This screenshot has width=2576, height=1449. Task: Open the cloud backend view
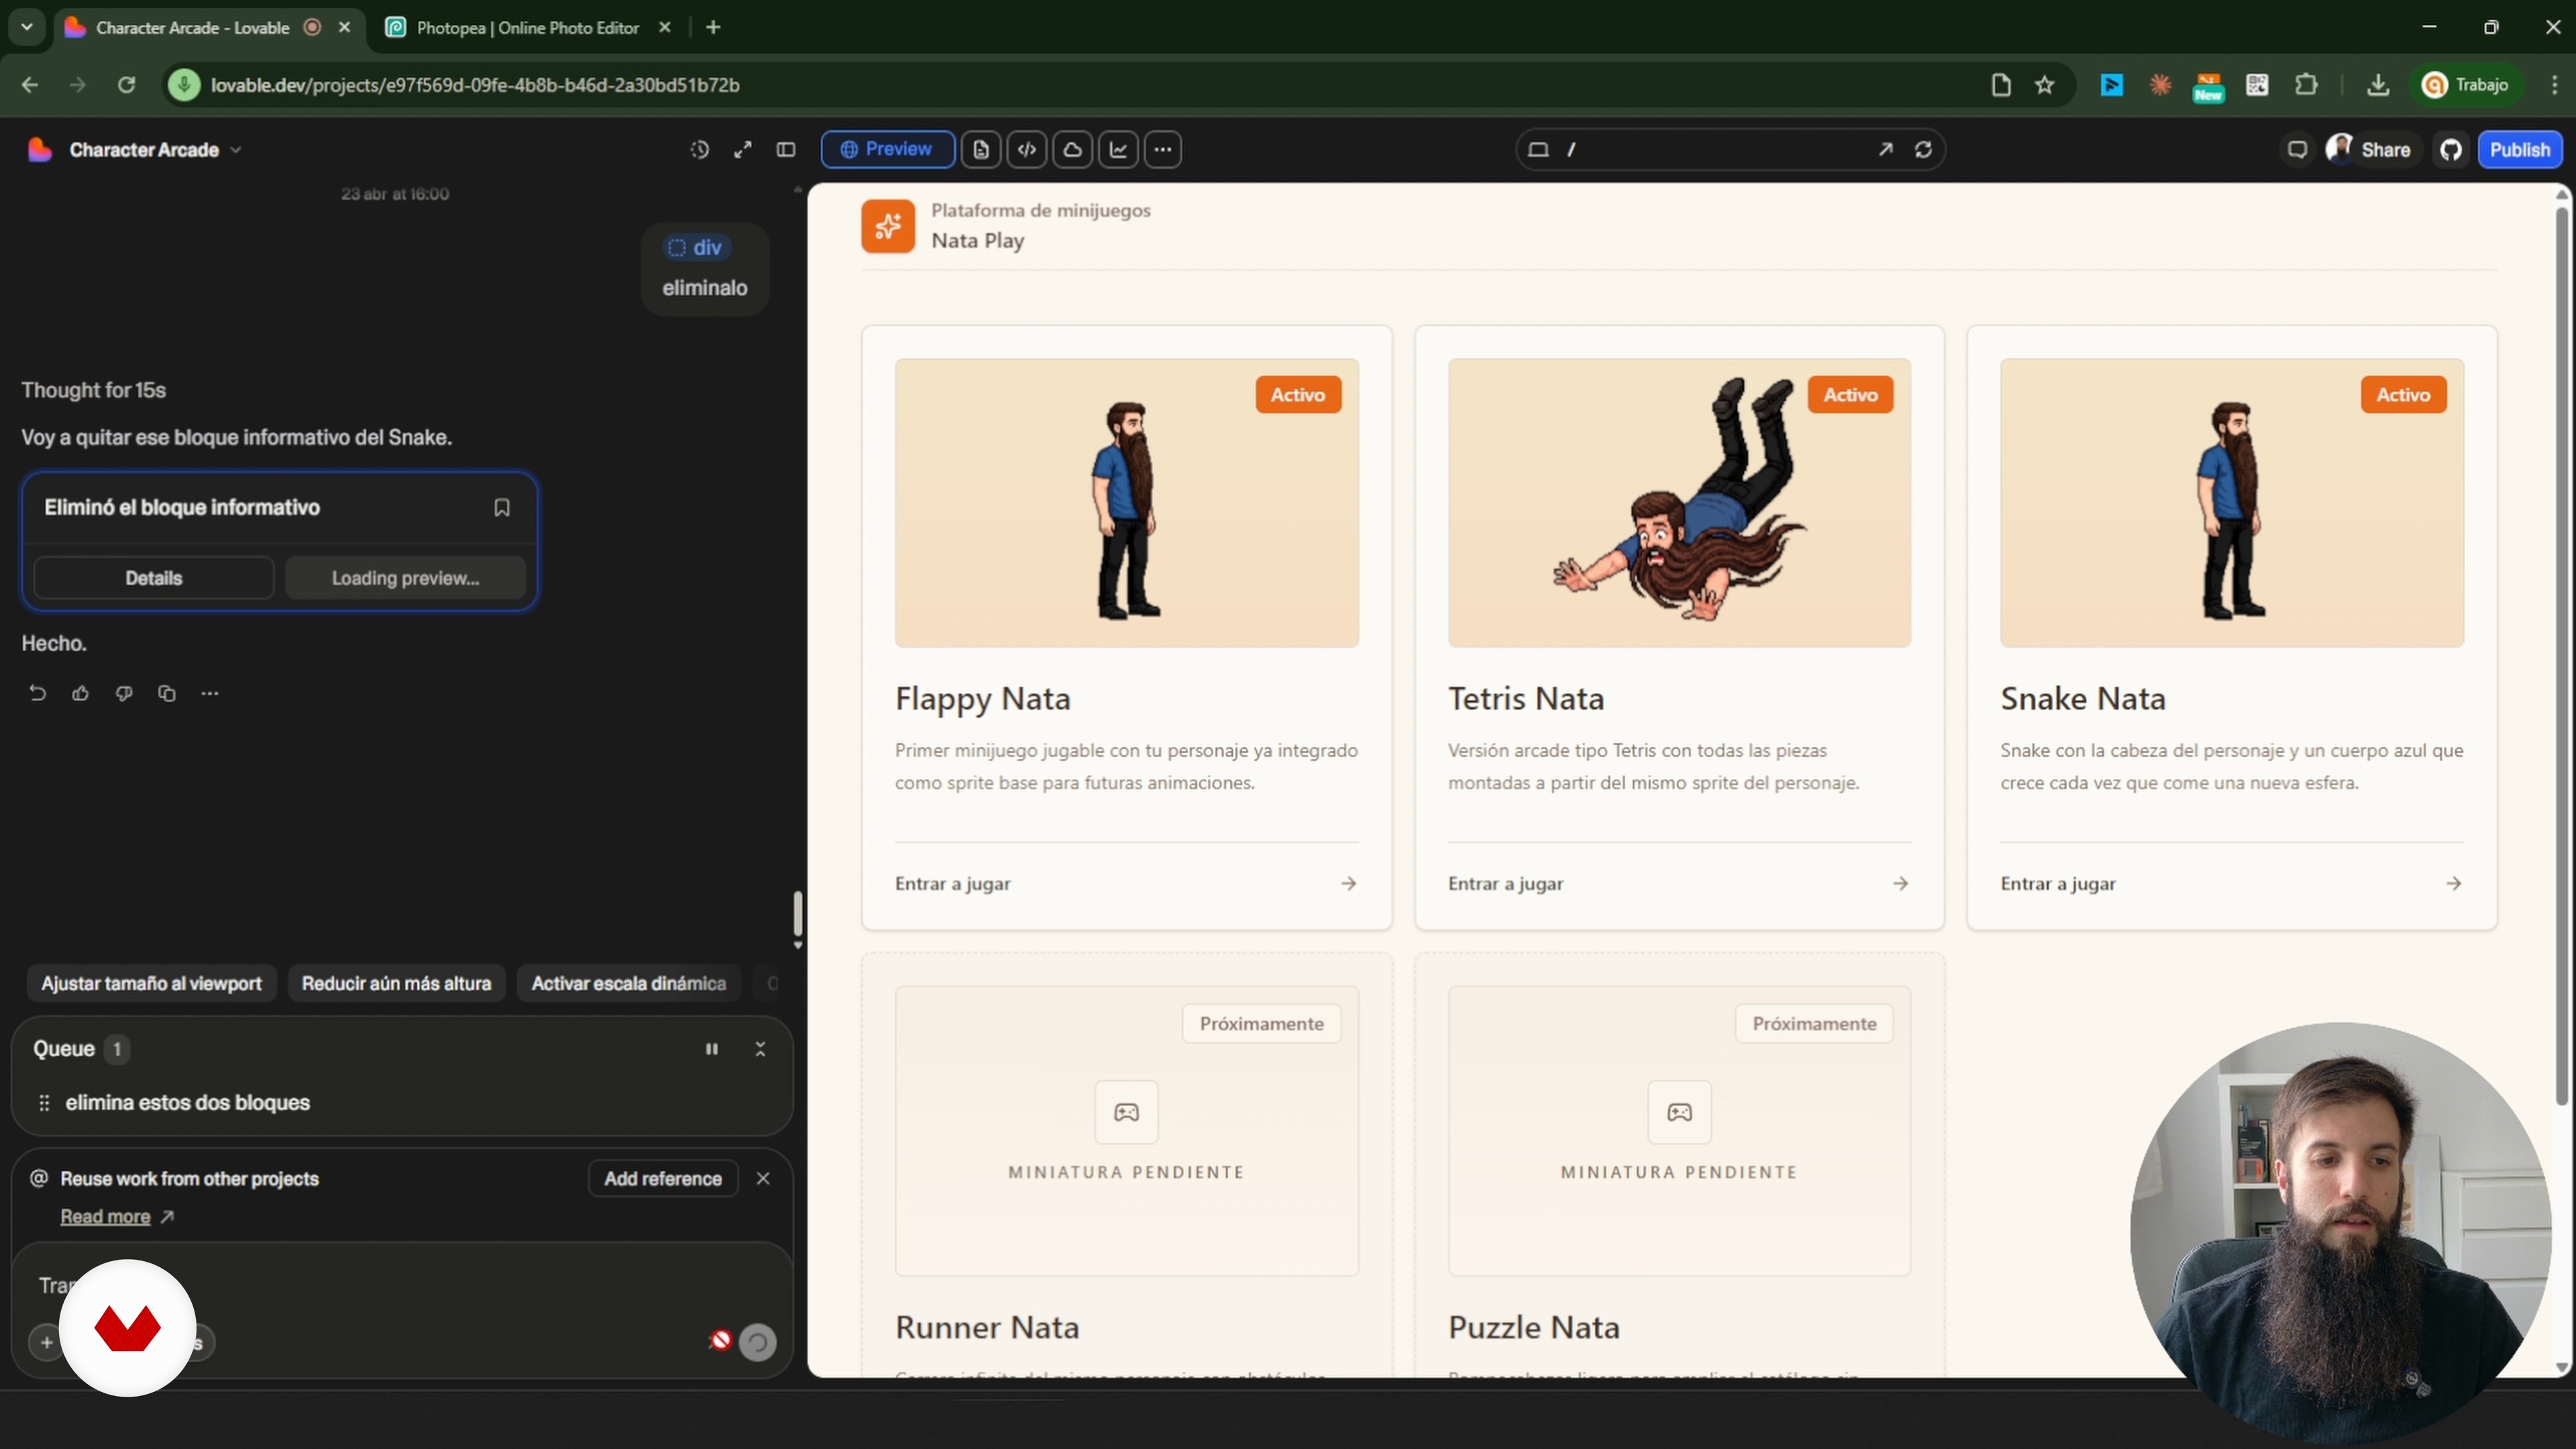[1073, 150]
